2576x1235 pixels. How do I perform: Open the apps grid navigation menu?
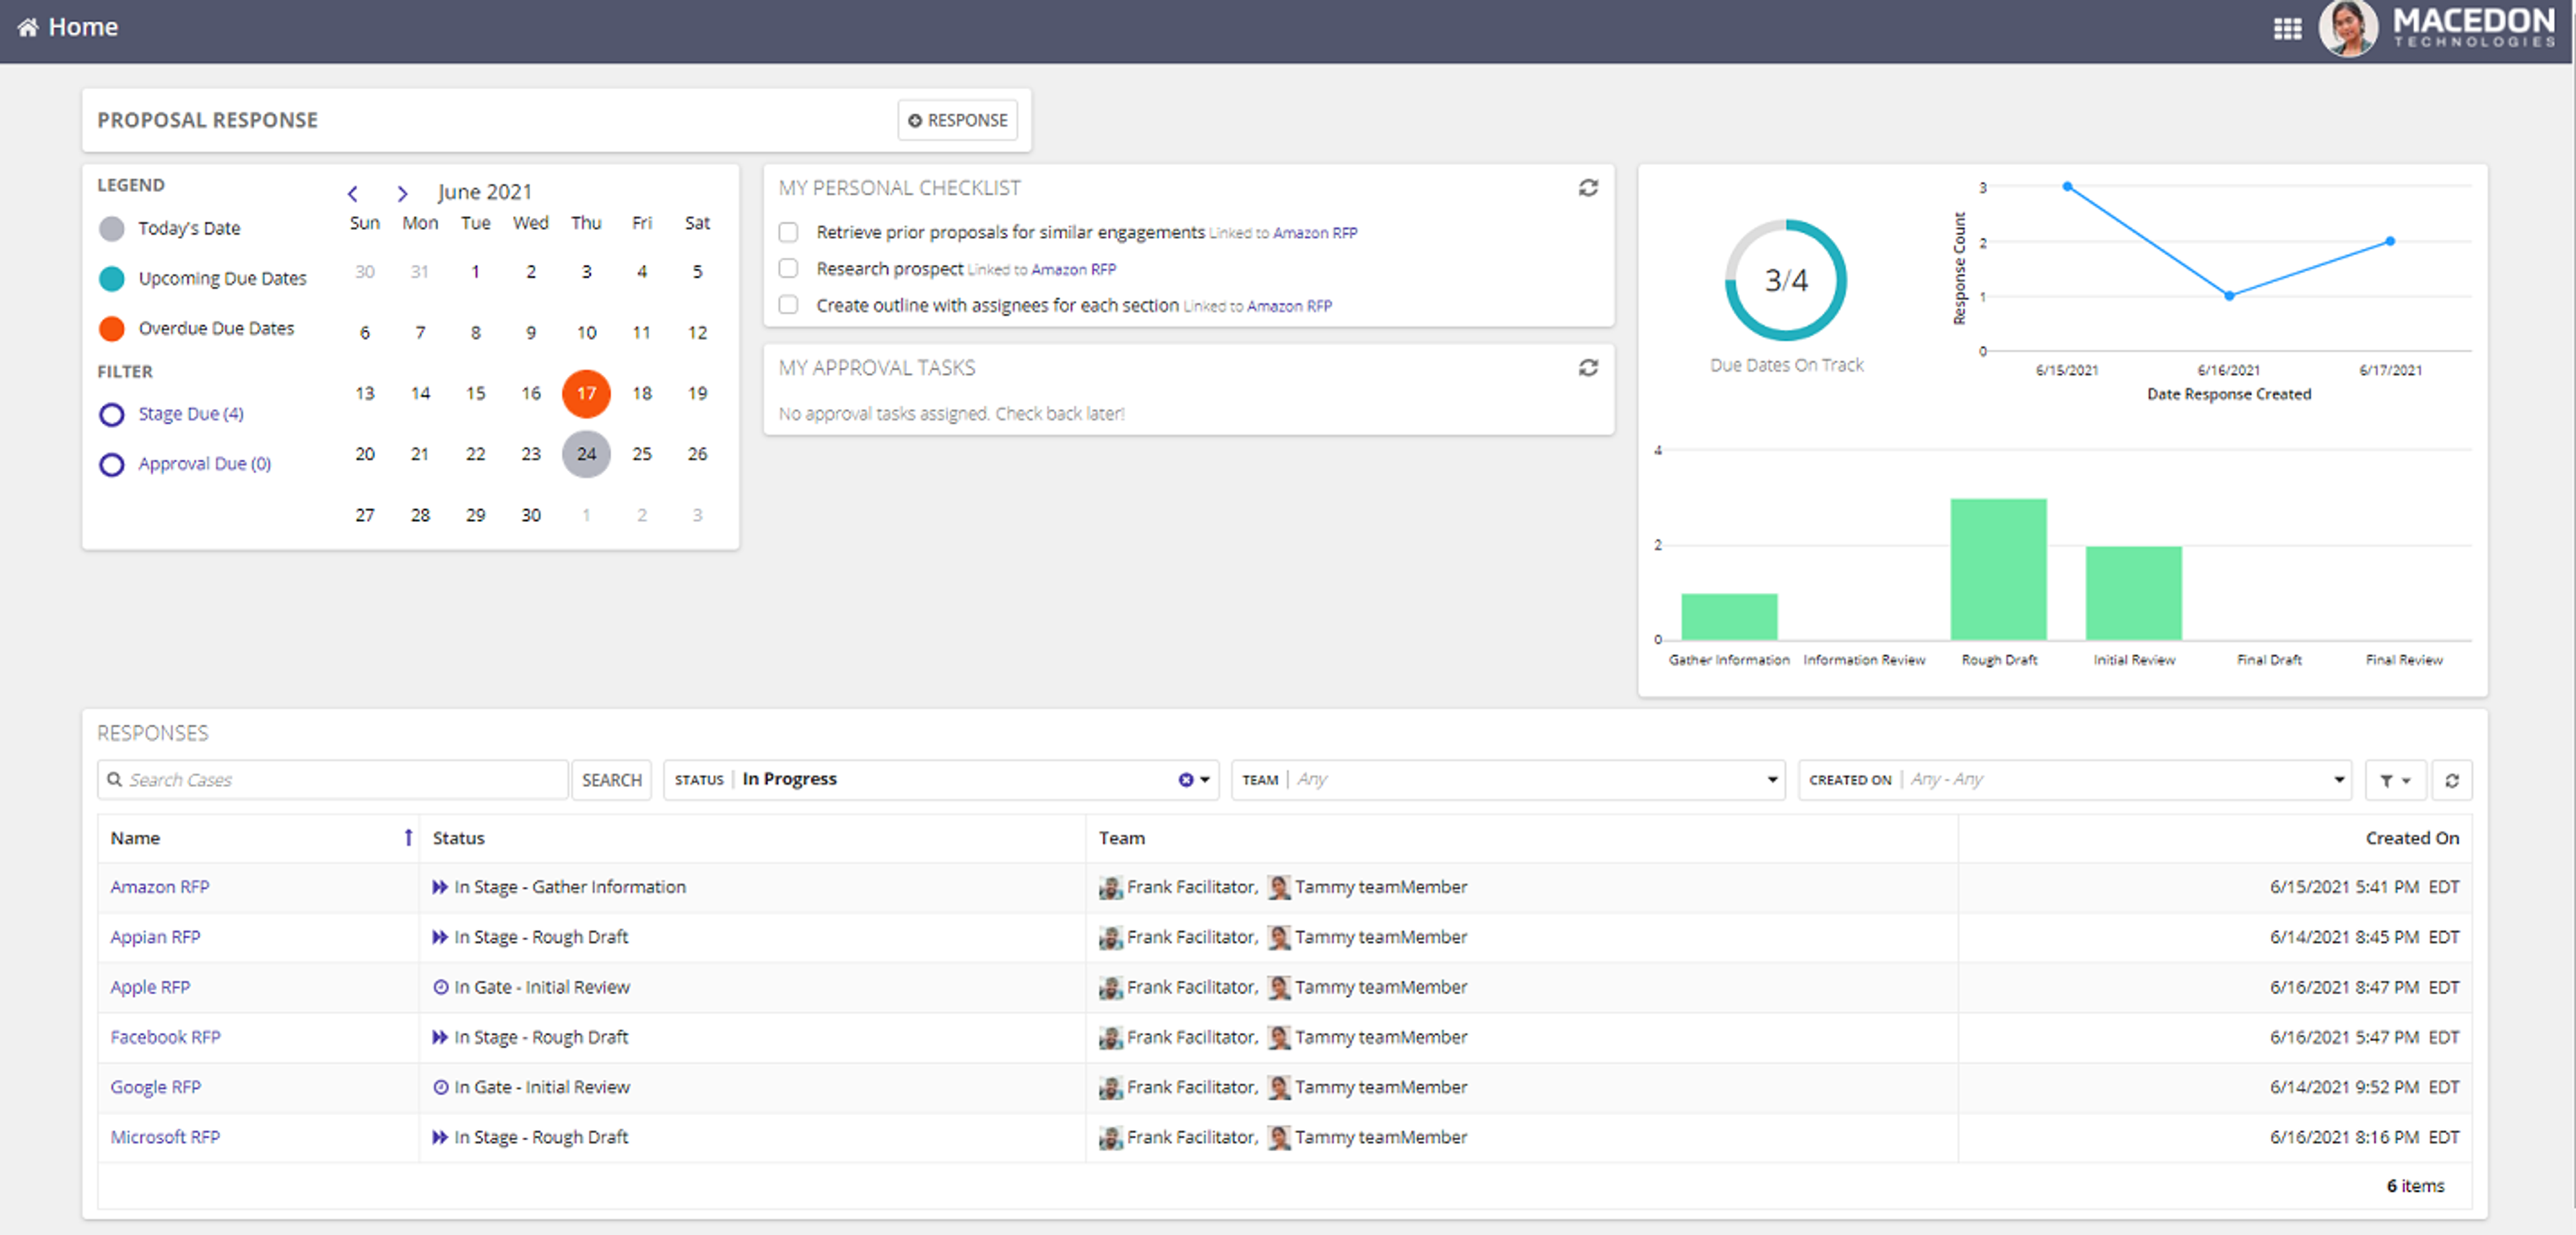[2287, 28]
